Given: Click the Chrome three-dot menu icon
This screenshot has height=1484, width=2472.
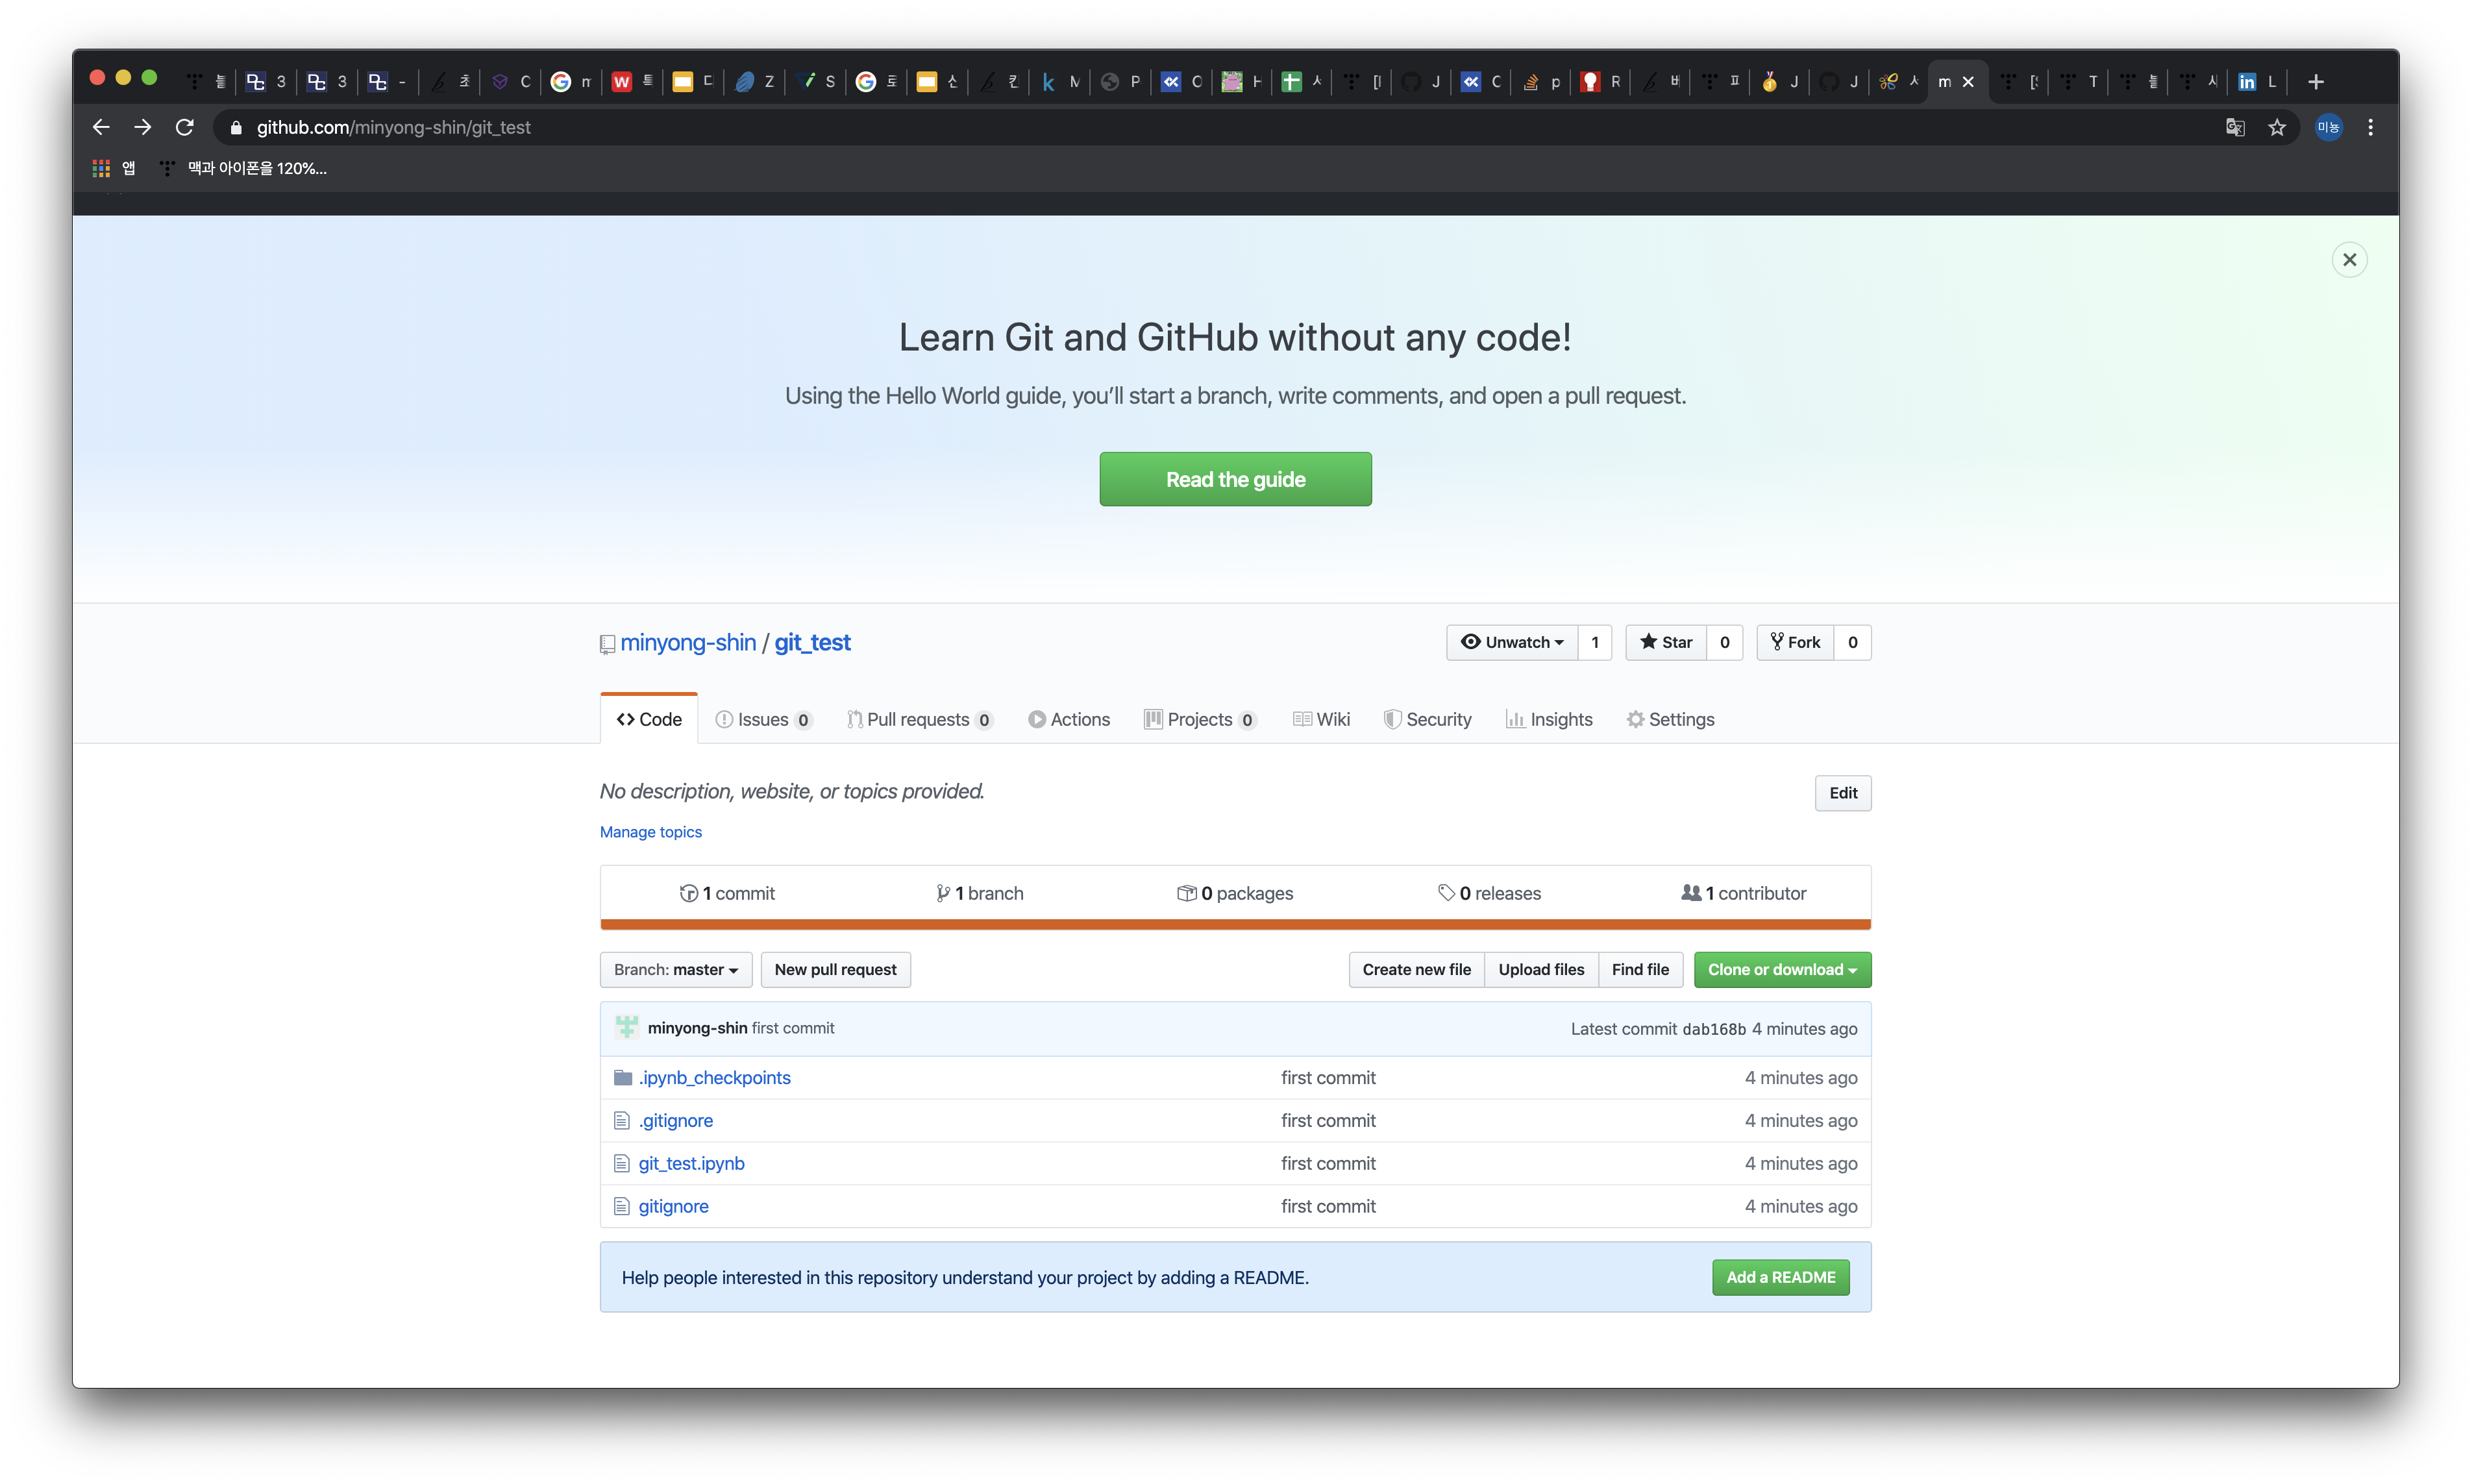Looking at the screenshot, I should point(2370,127).
